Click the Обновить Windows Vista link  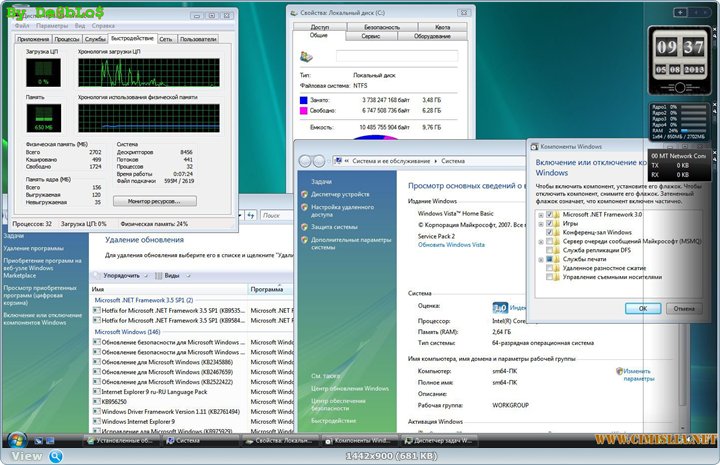point(451,244)
